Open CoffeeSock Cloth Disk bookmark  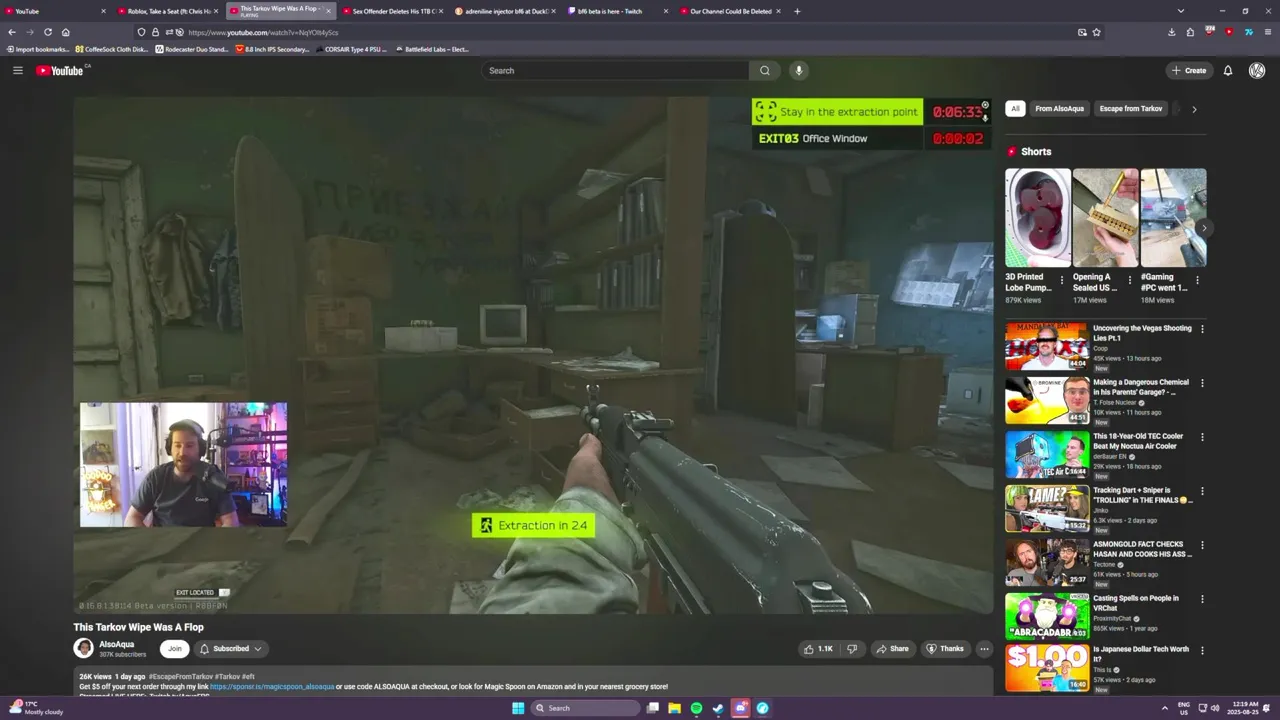tap(111, 49)
